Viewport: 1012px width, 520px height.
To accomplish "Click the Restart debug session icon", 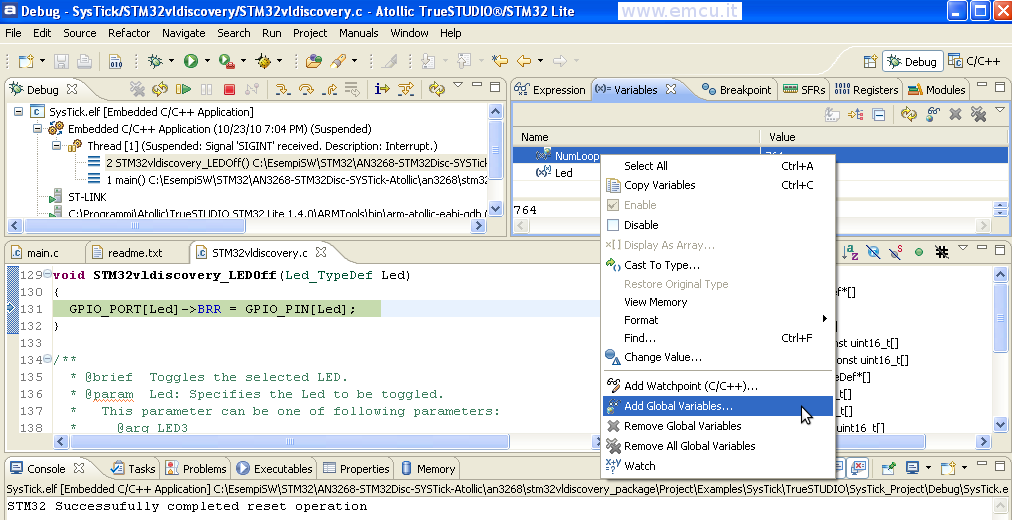I will point(159,89).
